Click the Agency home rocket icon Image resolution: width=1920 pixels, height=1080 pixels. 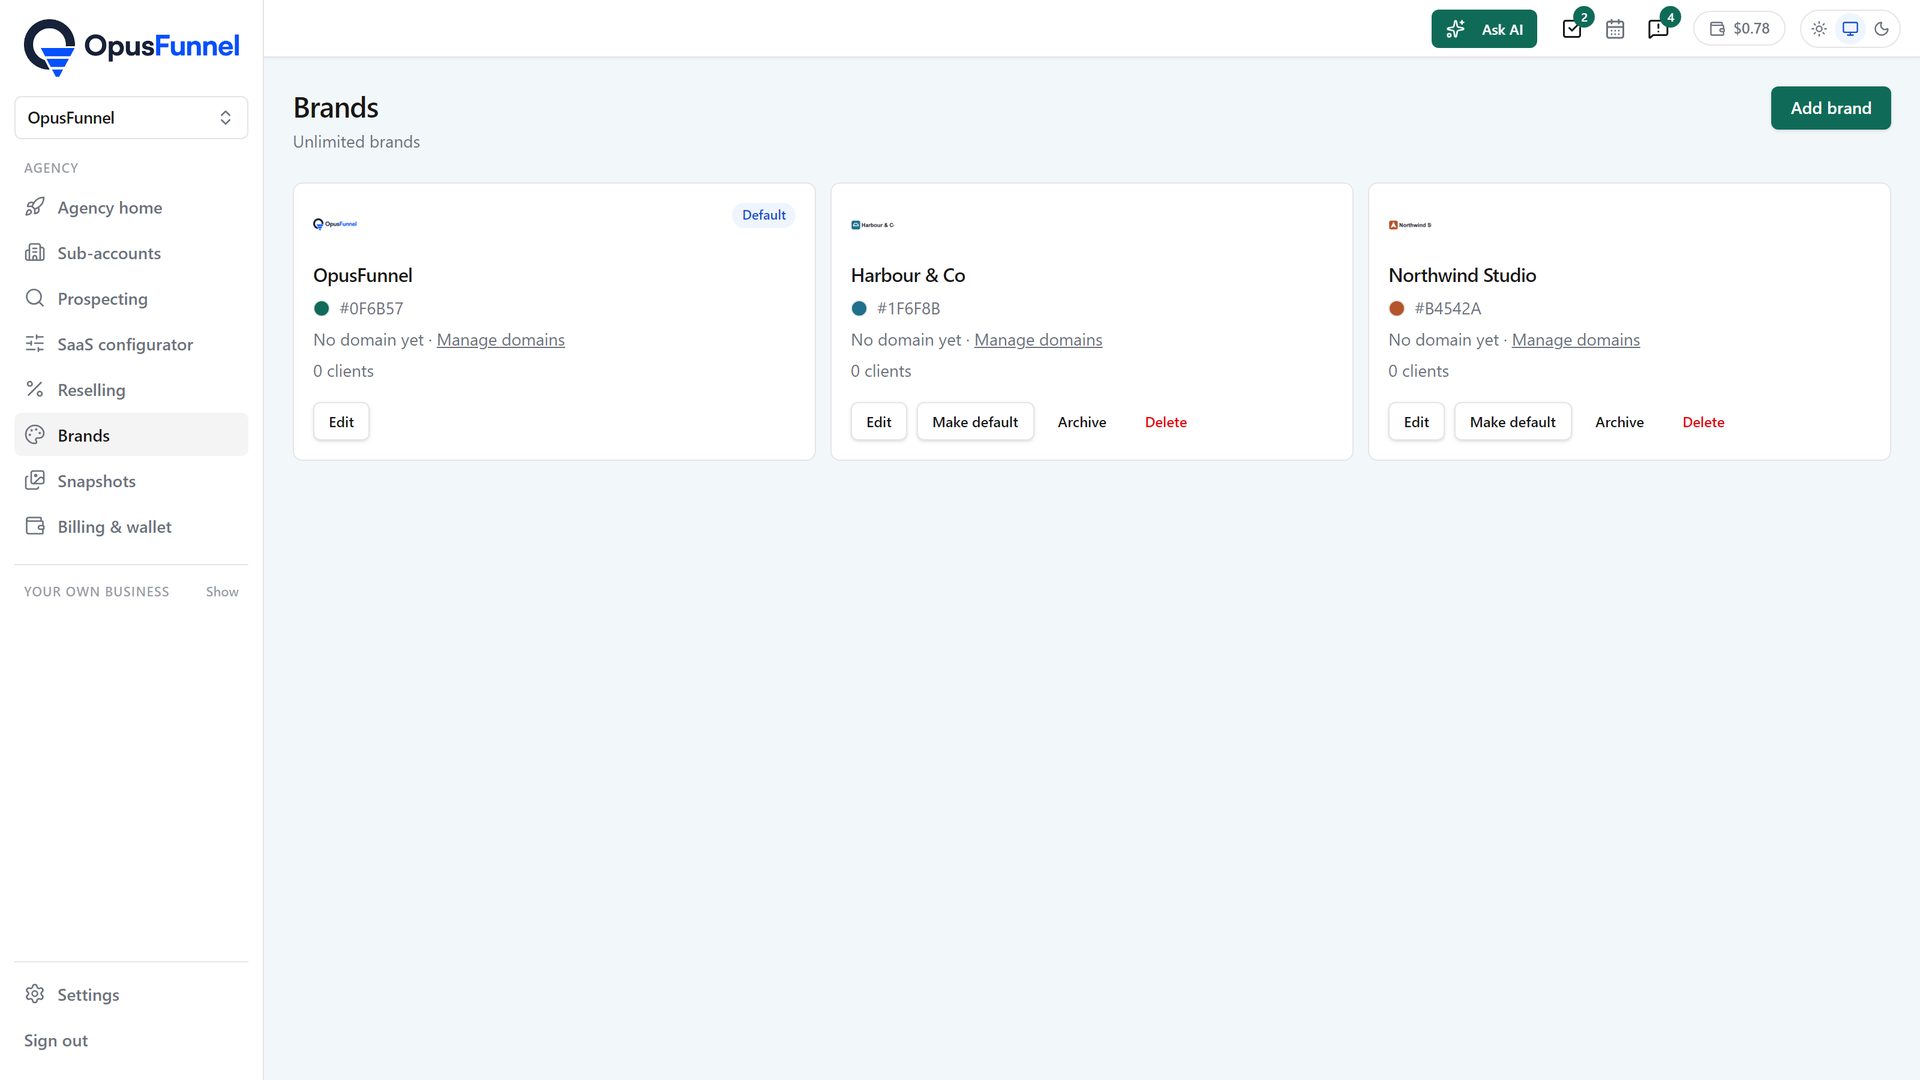point(35,207)
